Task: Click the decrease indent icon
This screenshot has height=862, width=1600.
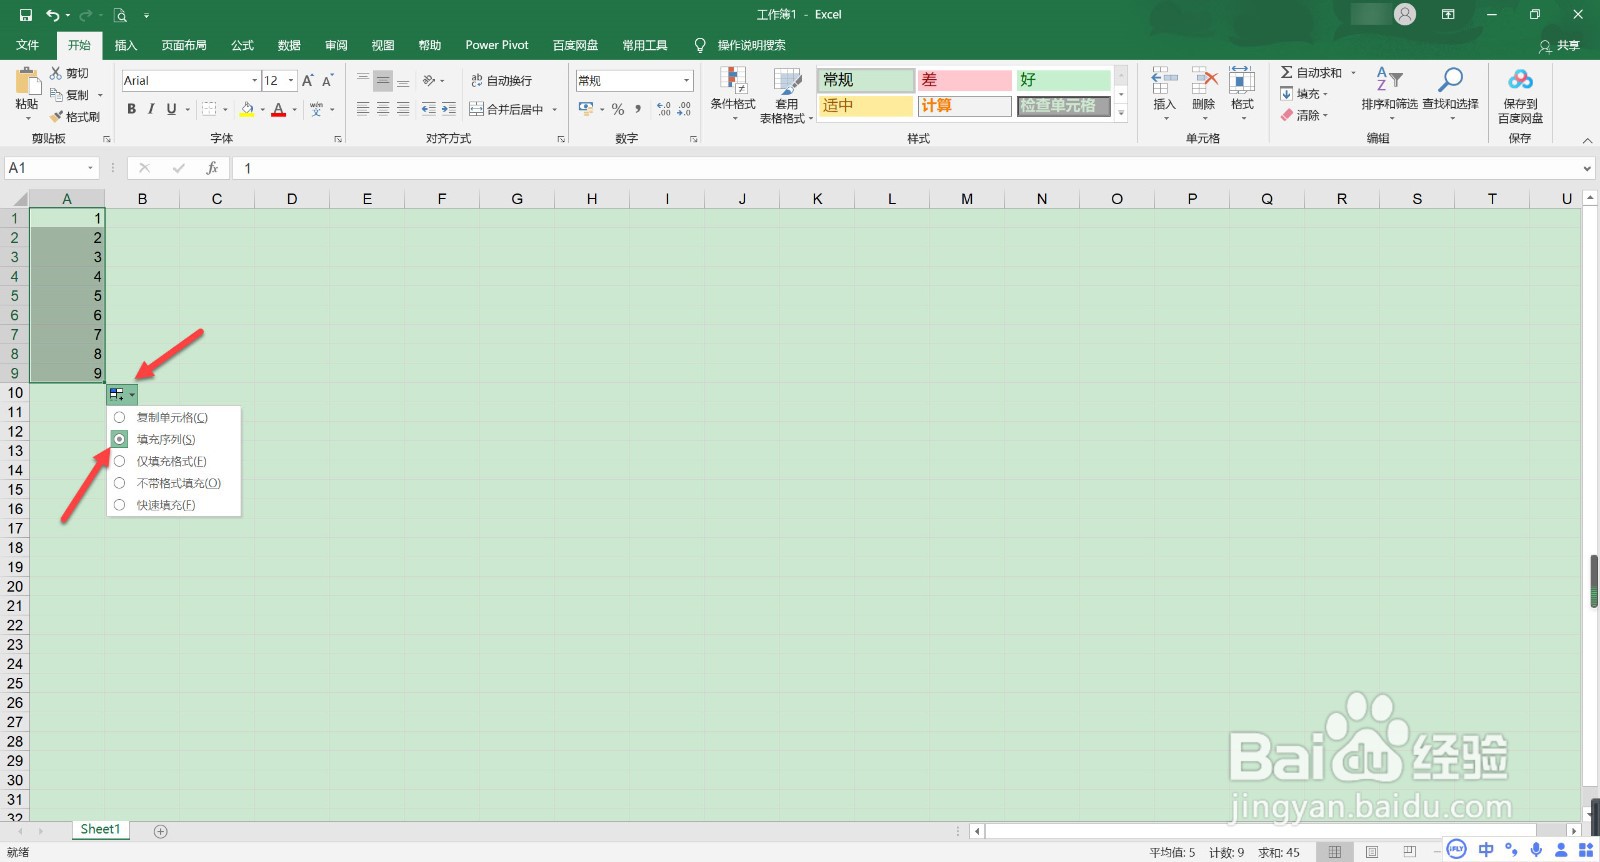Action: click(x=428, y=109)
